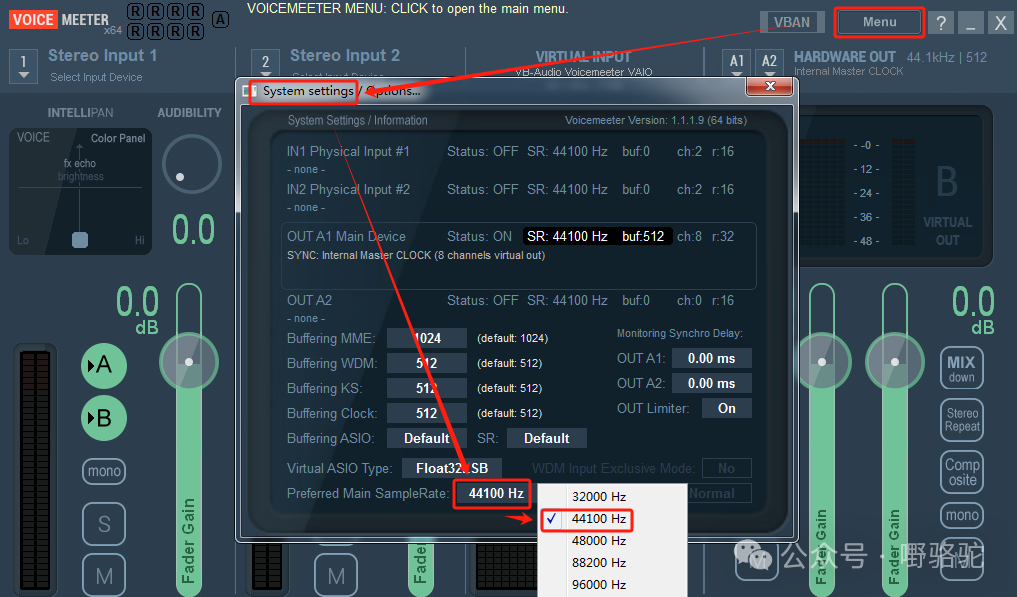Open the Voicemeeter Menu button

pyautogui.click(x=879, y=22)
